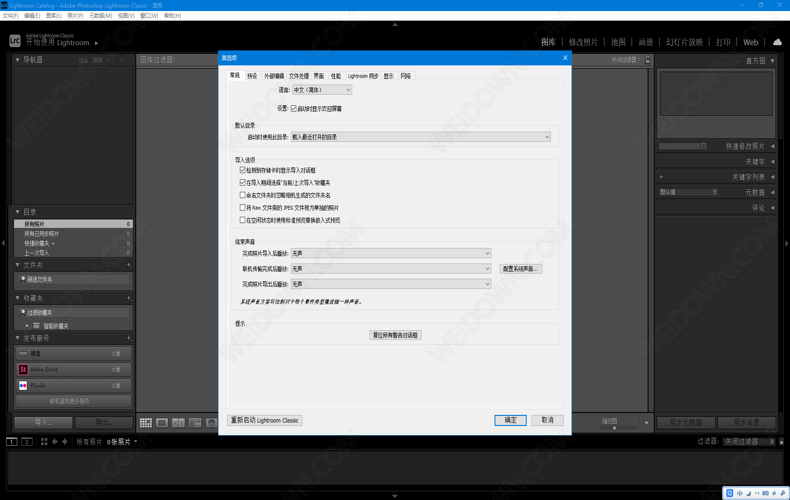The height and width of the screenshot is (500, 790).
Task: Switch to the 外部编辑 external editing tab
Action: click(274, 76)
